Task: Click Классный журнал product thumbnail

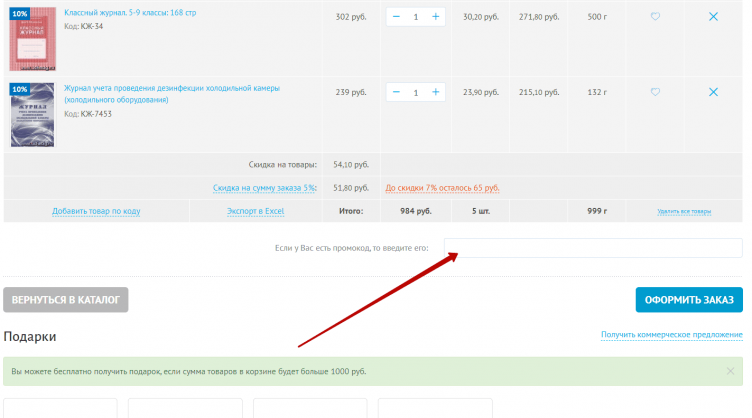Action: (x=32, y=38)
